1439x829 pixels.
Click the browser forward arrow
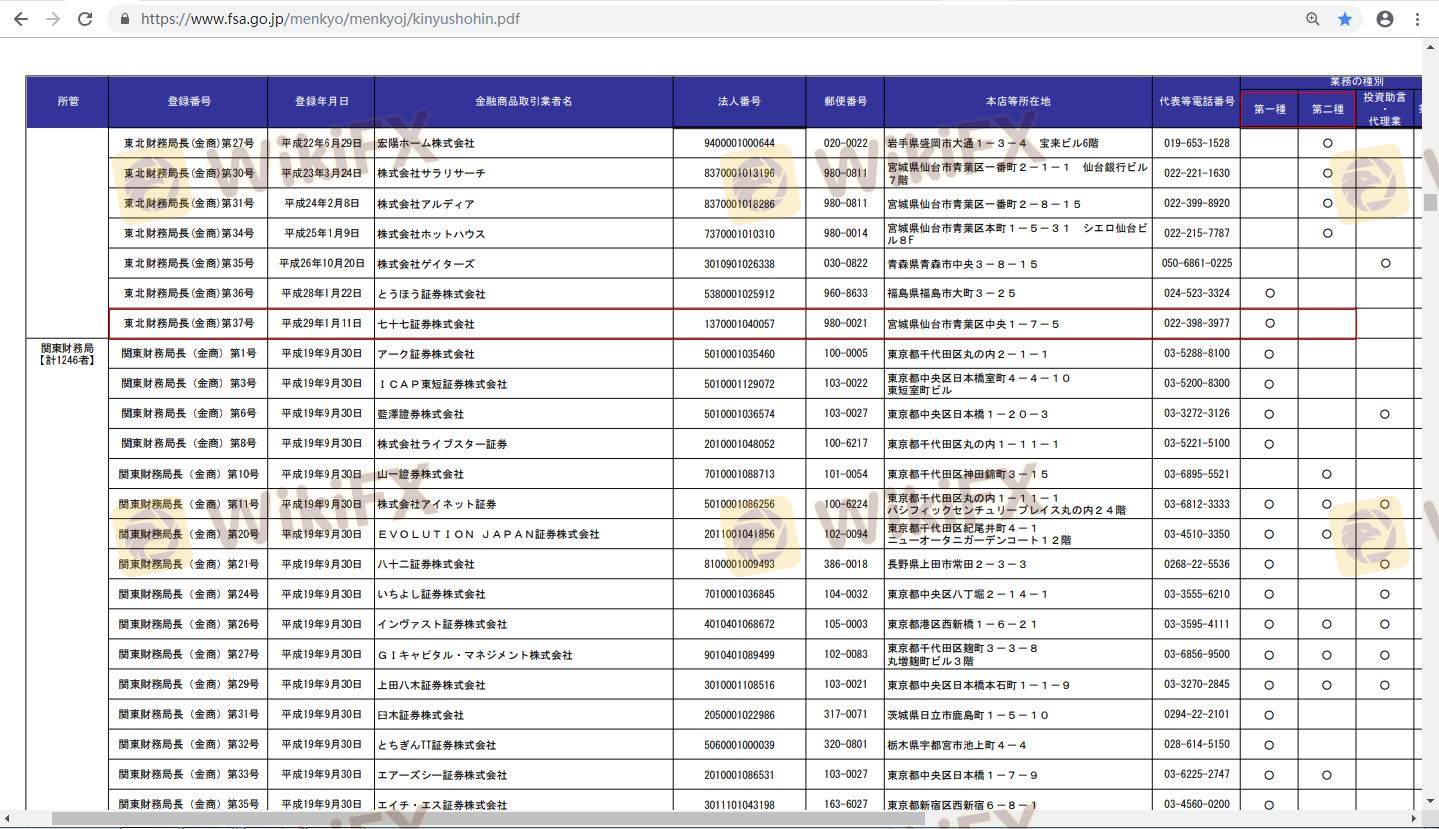52,19
